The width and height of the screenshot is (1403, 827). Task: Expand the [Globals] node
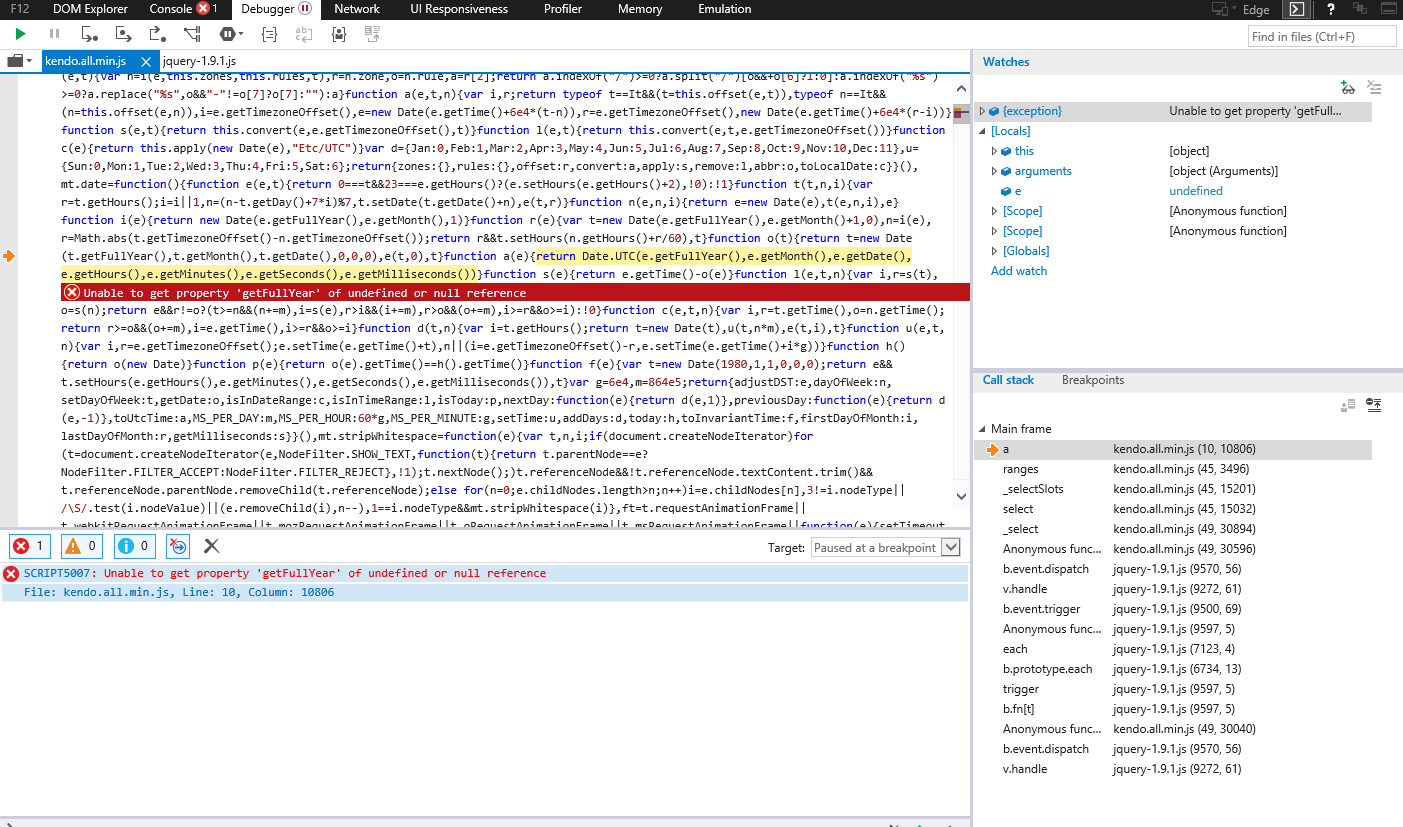pos(994,251)
